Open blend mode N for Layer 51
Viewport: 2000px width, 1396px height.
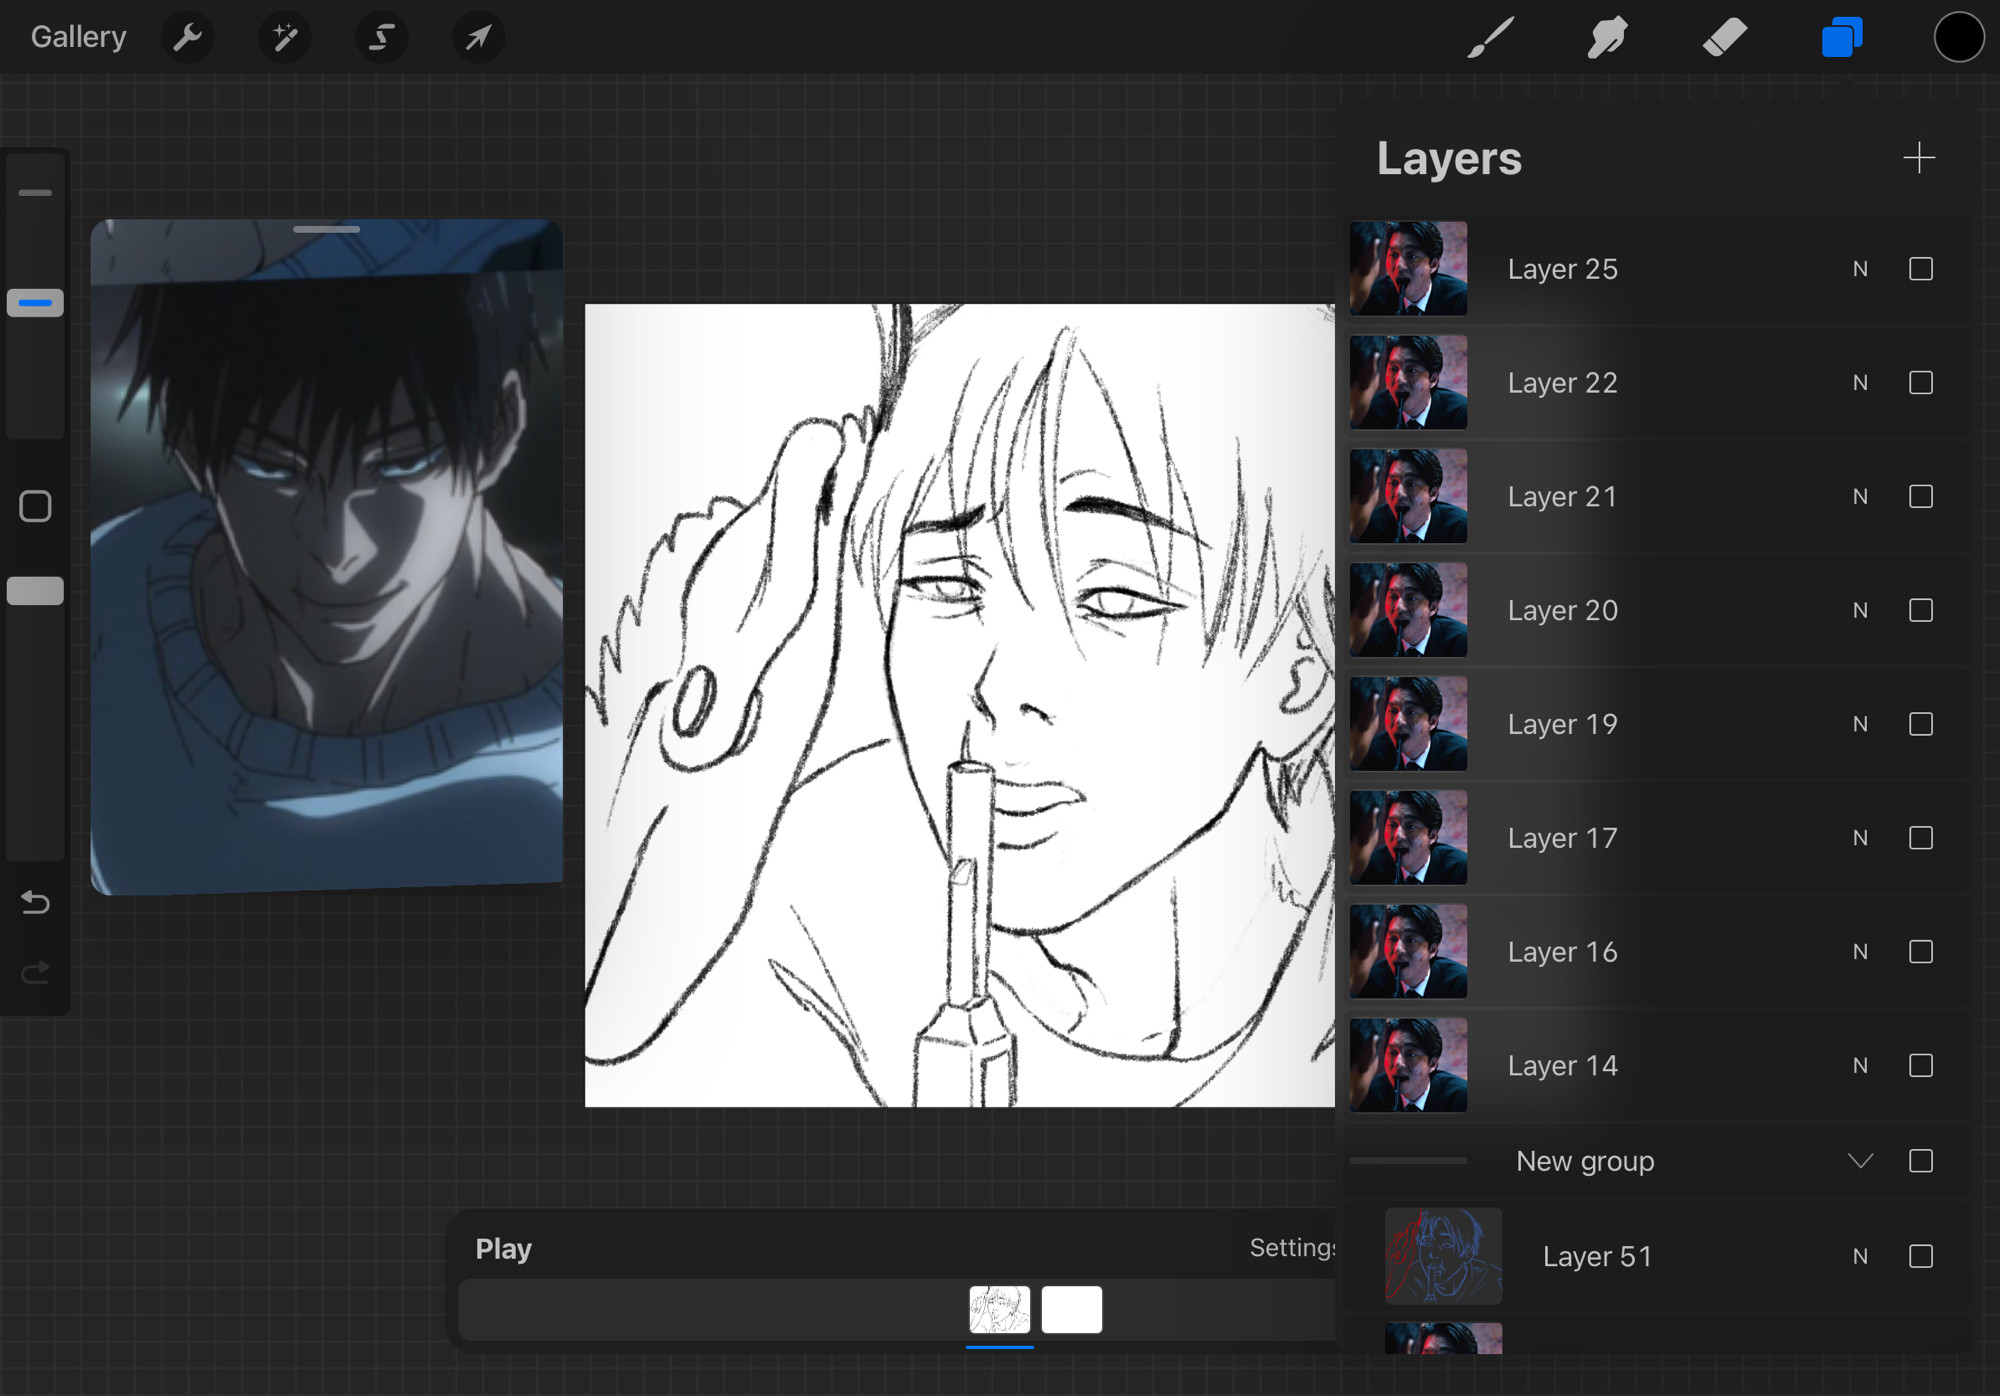1860,1256
